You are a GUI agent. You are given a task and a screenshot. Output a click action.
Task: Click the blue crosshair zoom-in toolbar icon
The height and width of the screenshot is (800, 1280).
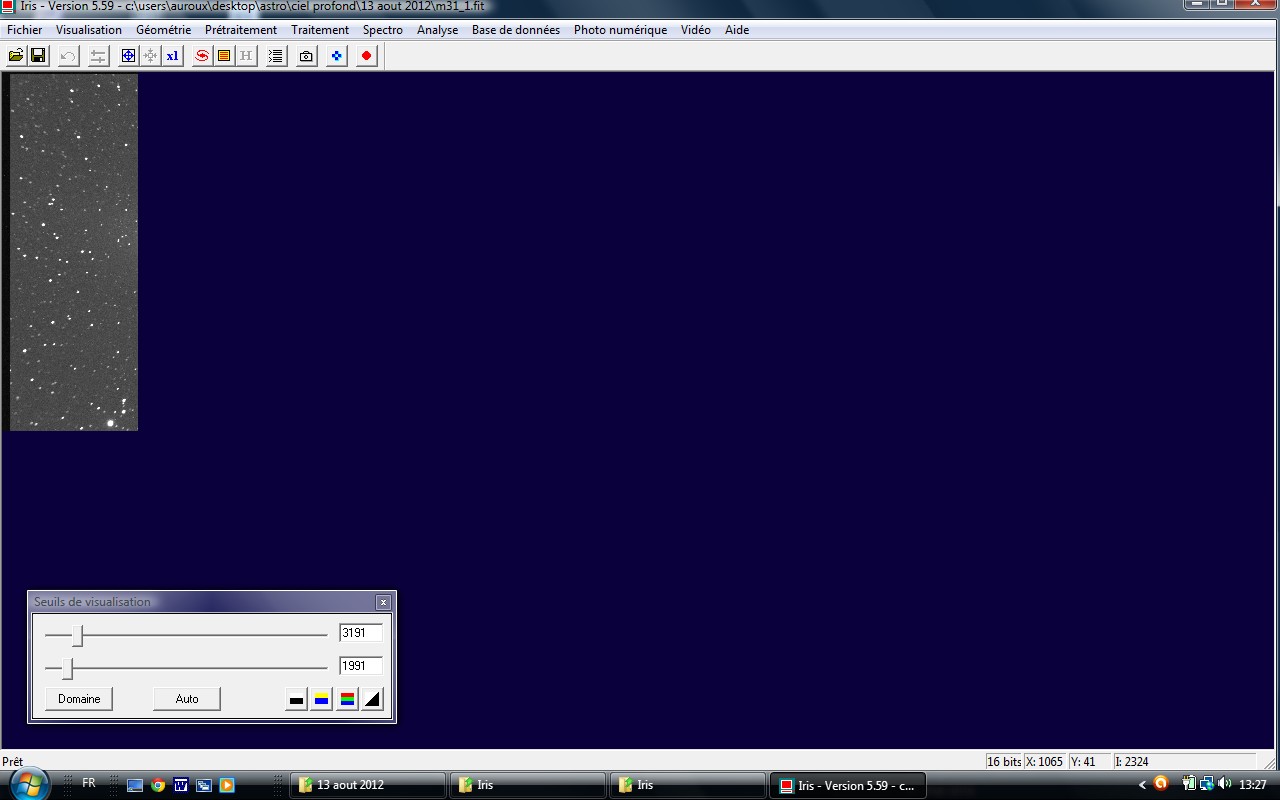128,56
